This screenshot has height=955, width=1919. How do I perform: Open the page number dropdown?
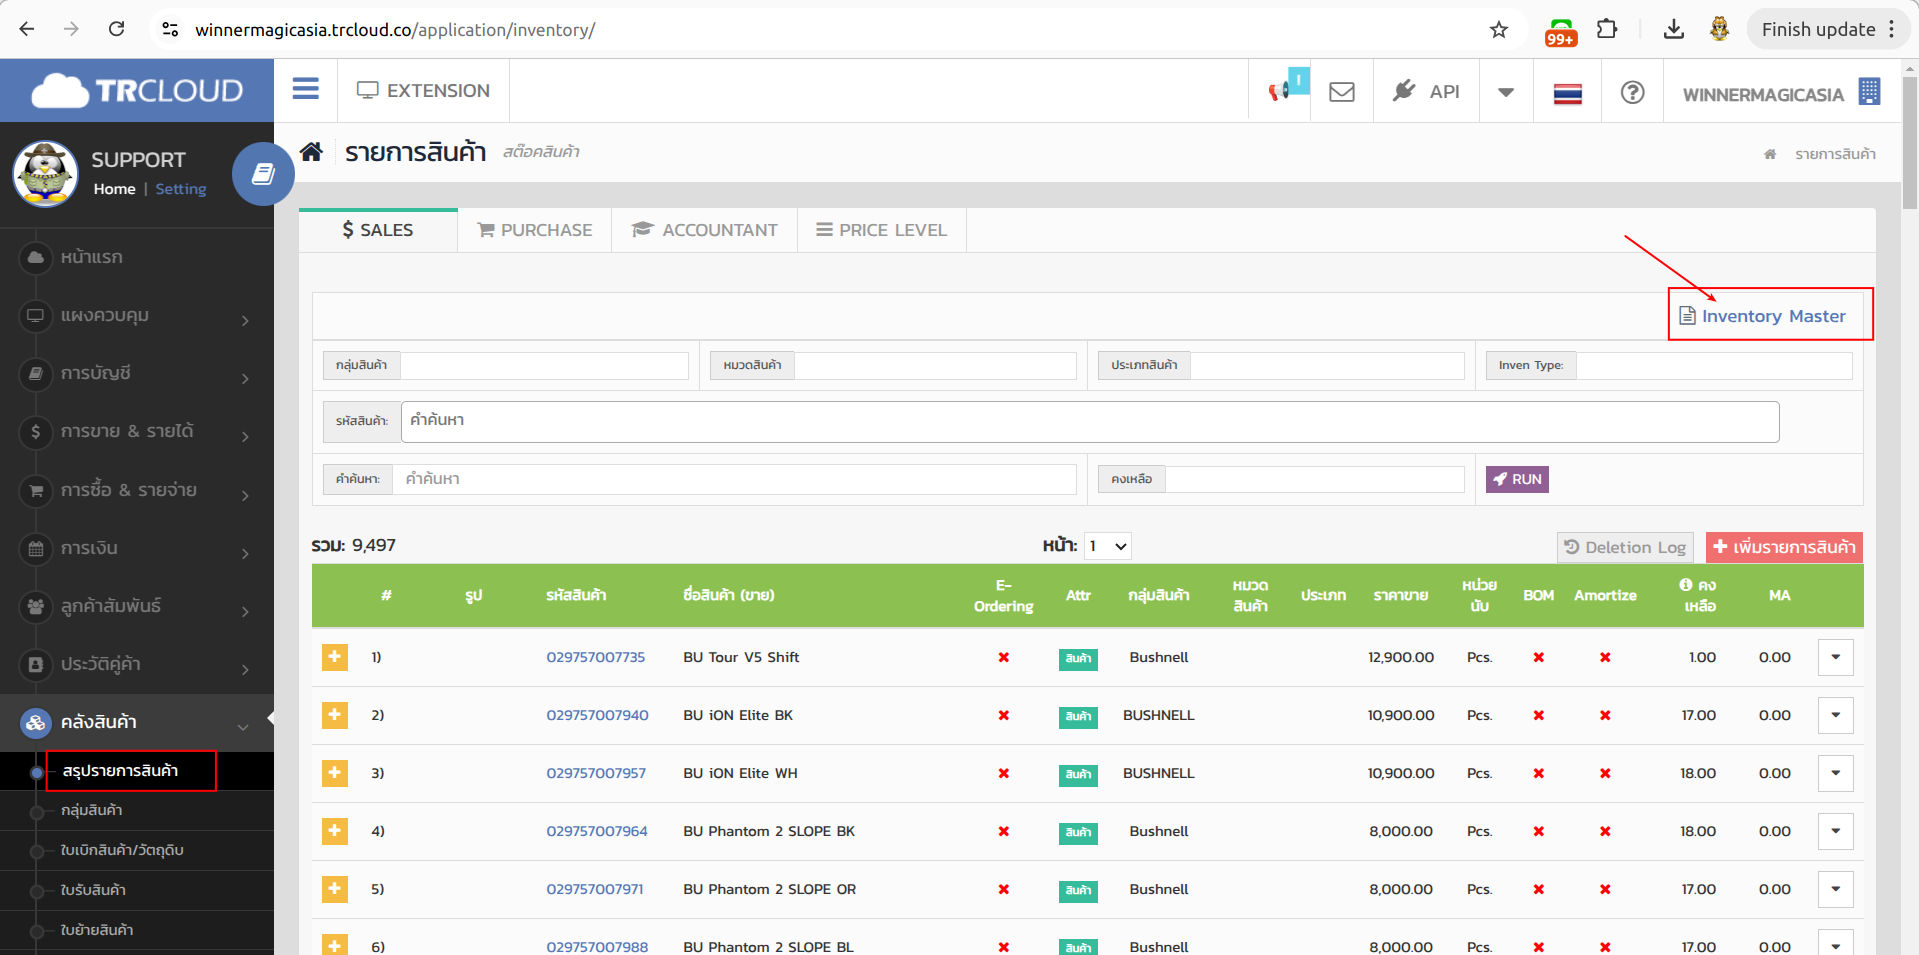[1108, 546]
